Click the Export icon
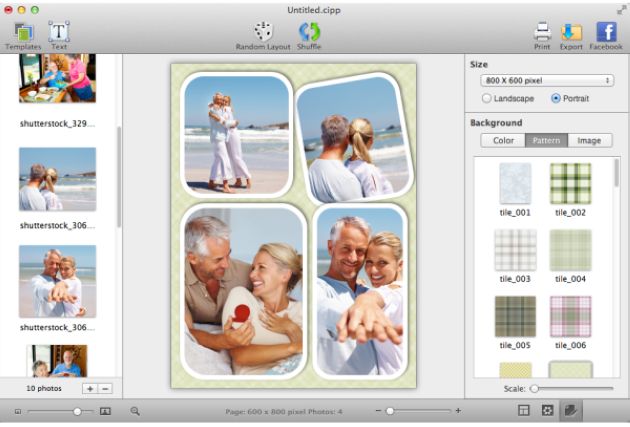Screen dimensions: 630x427 click(571, 32)
